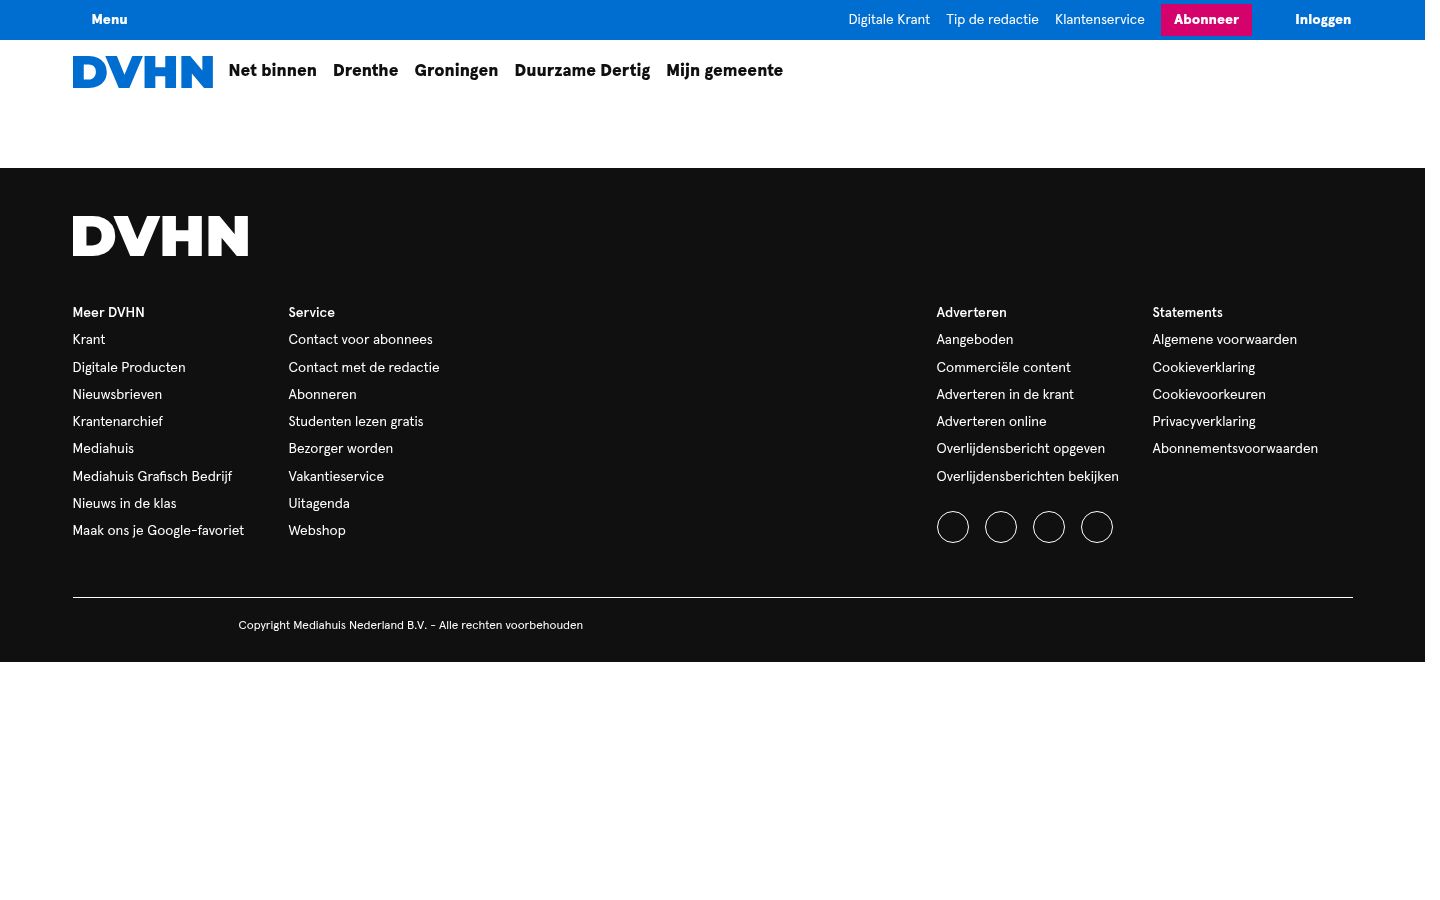This screenshot has width=1440, height=900.
Task: Read the Cookieverklaring
Action: (x=1204, y=368)
